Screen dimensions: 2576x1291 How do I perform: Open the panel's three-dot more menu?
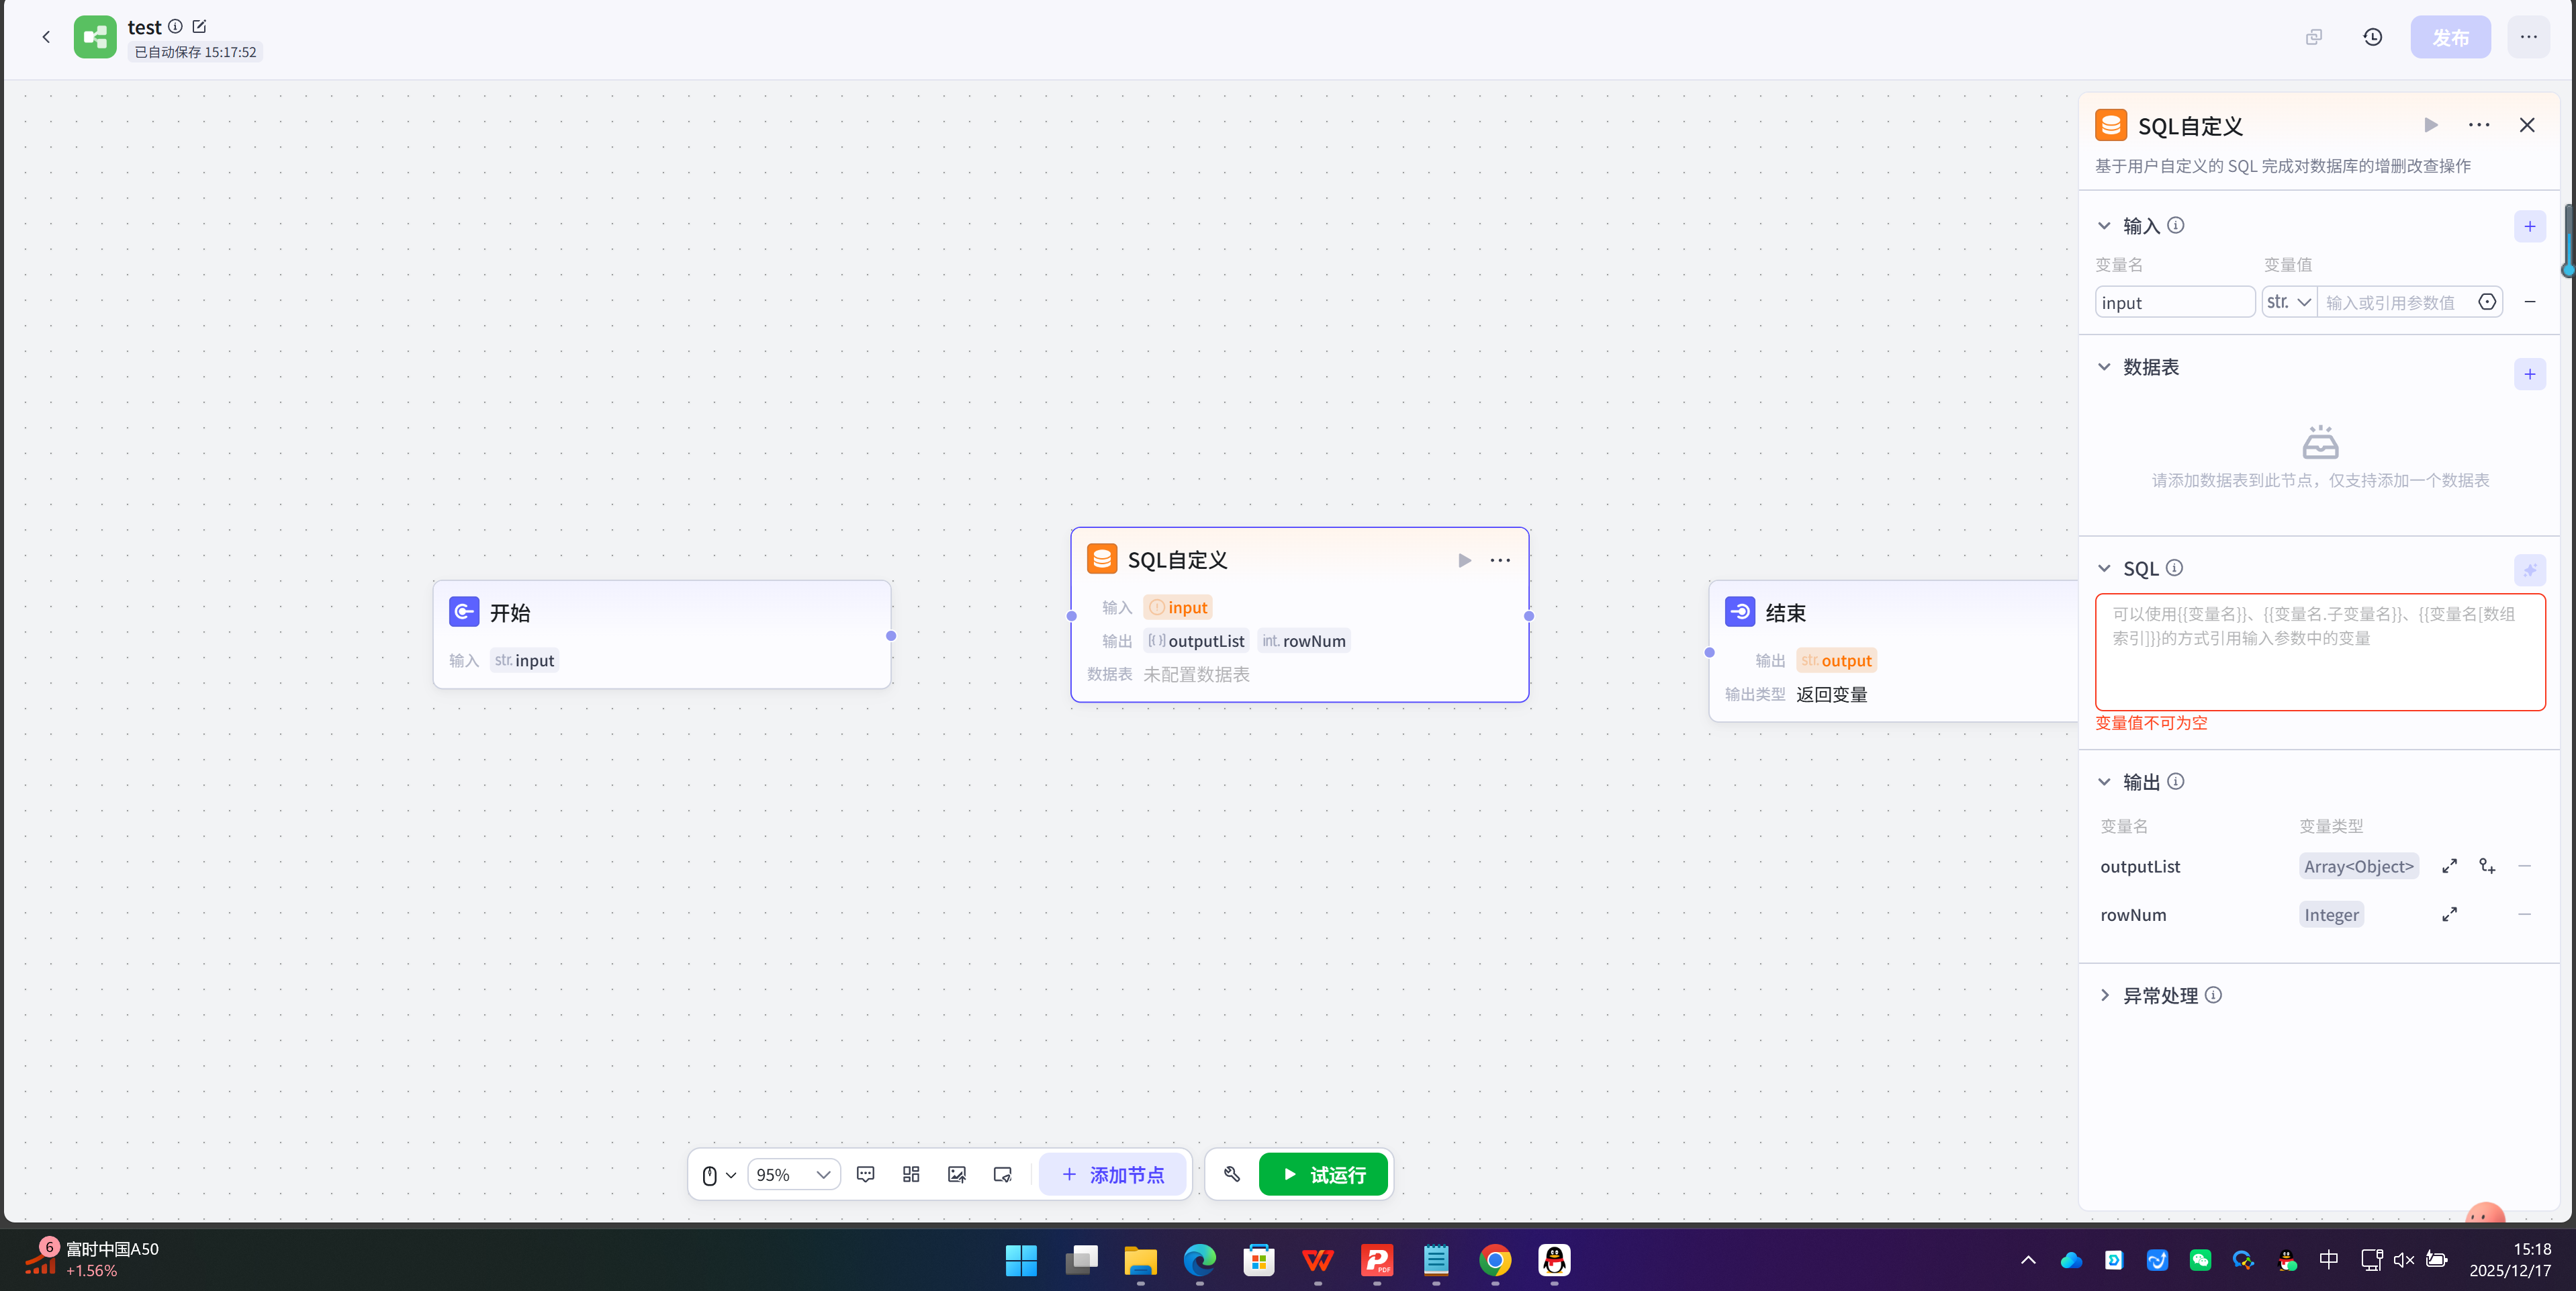coord(2478,125)
